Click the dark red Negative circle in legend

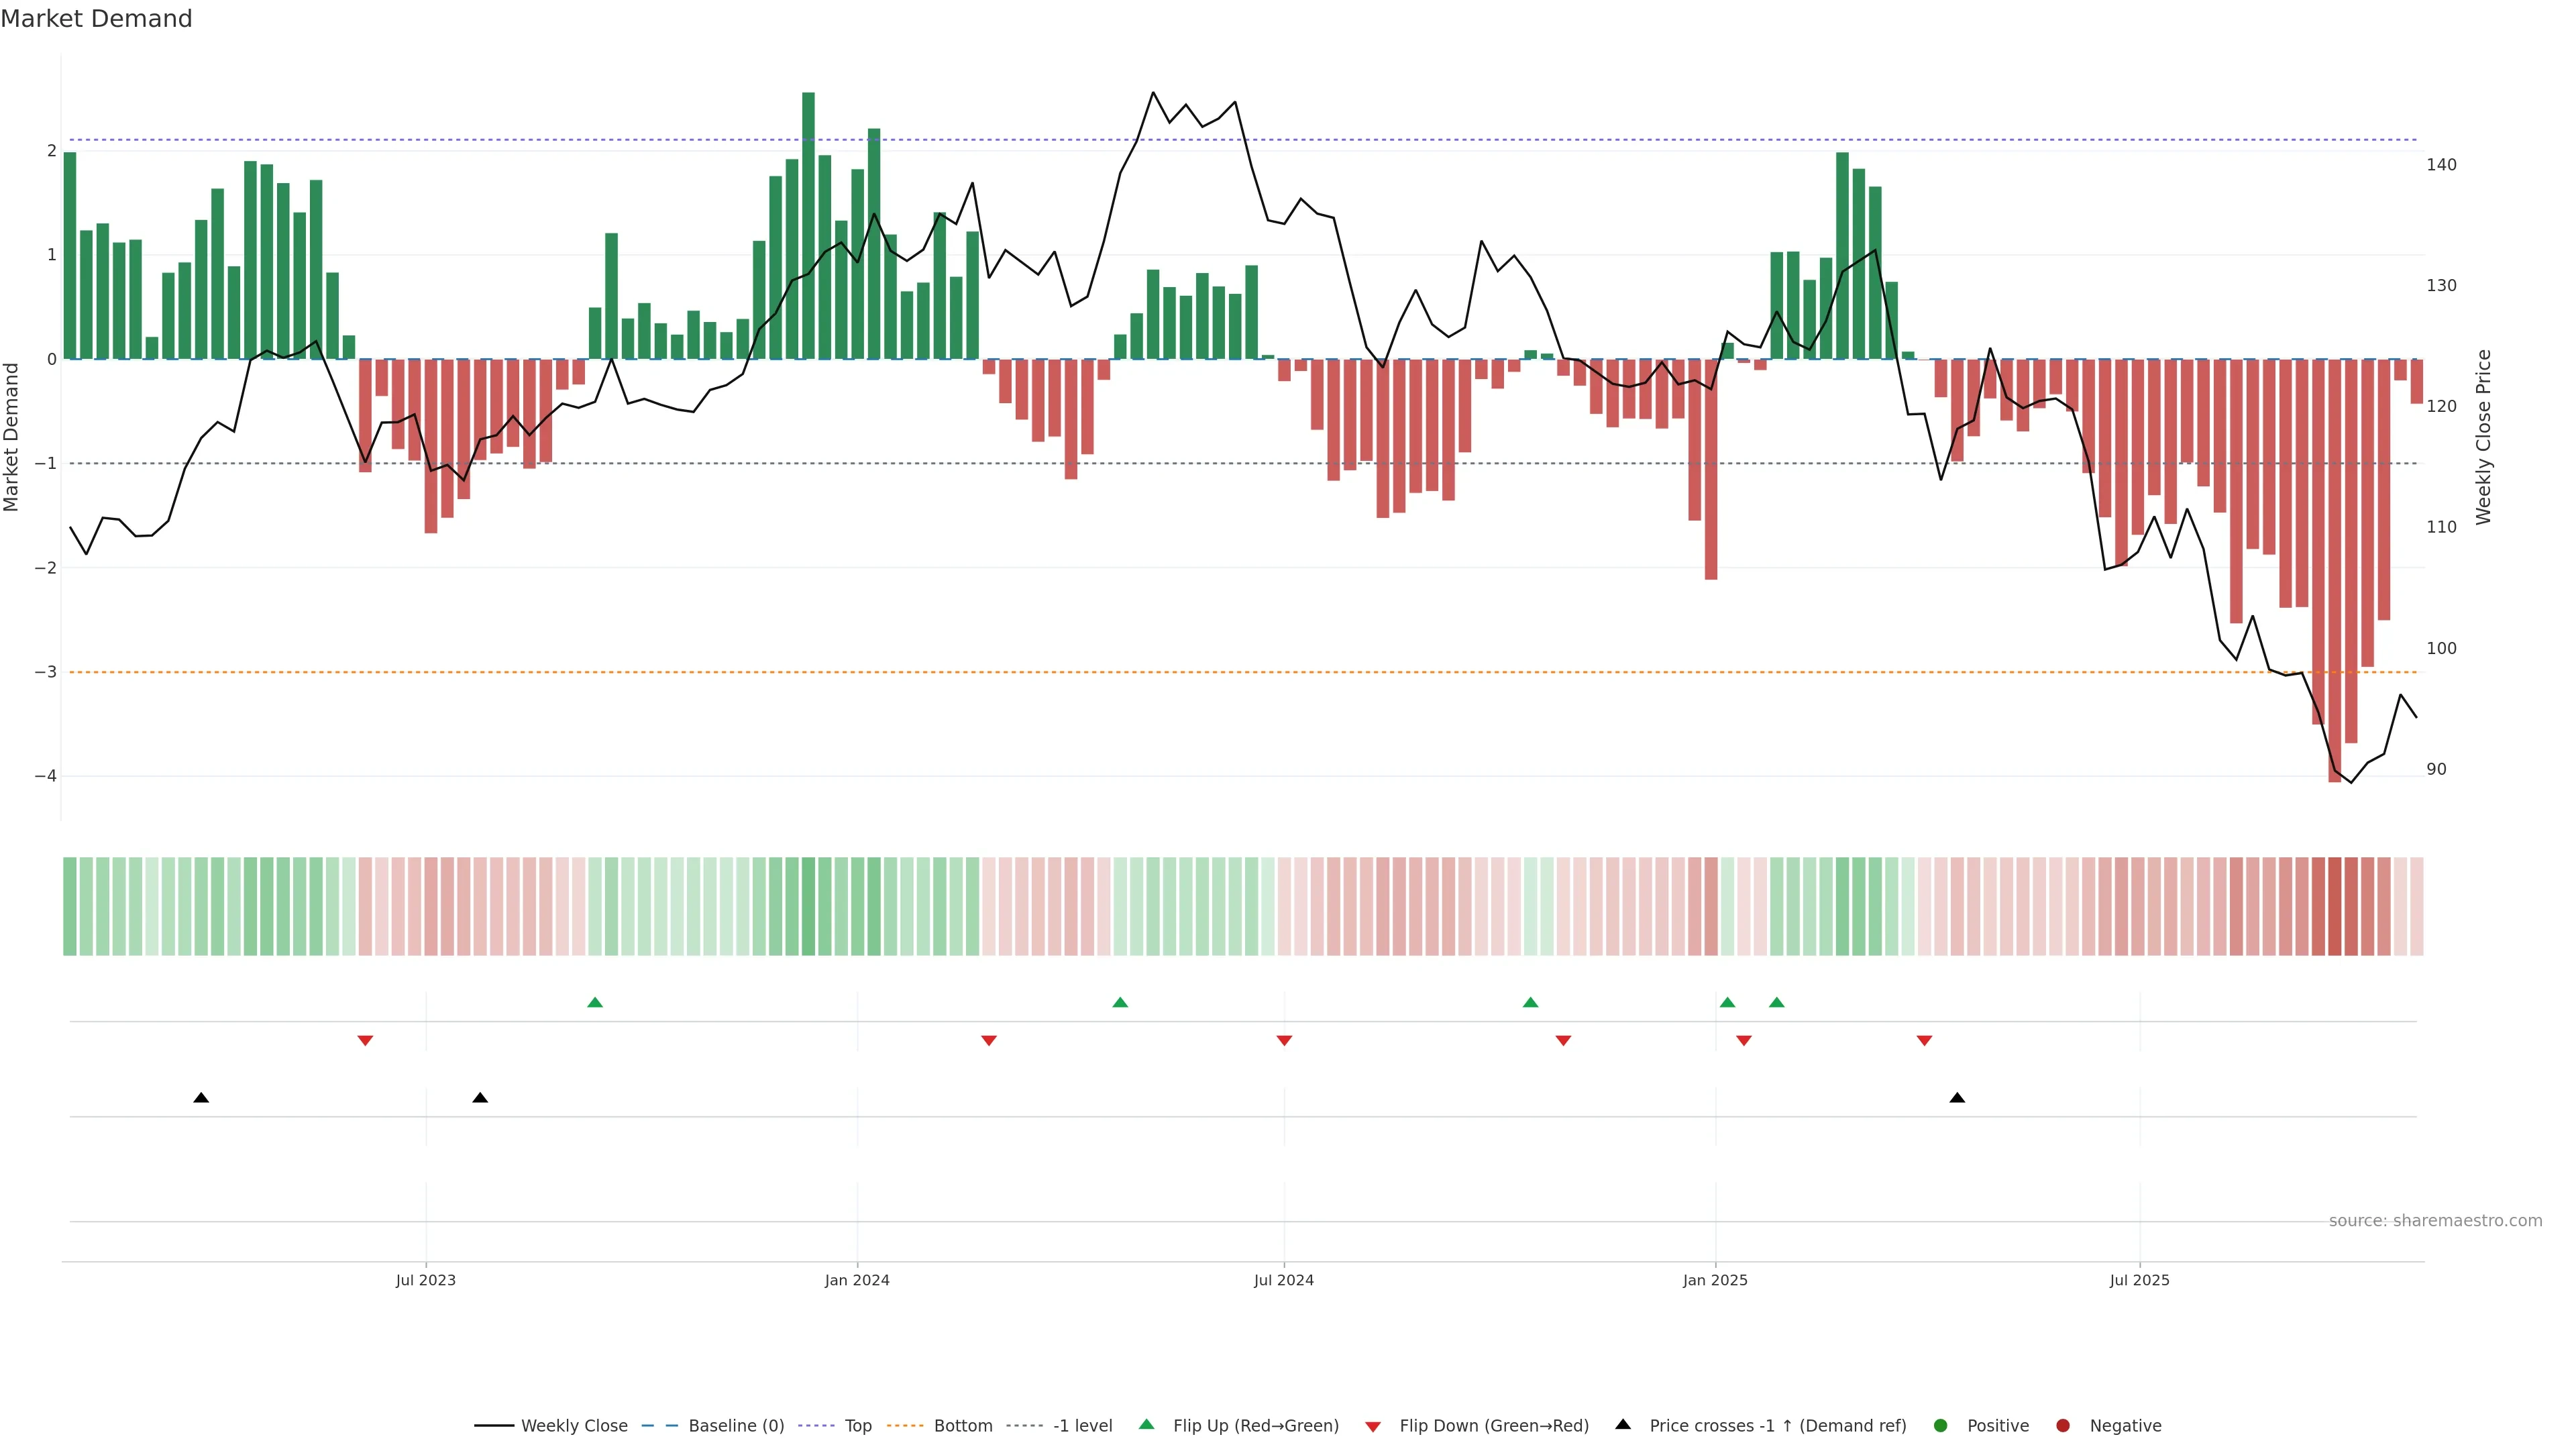[2062, 1425]
